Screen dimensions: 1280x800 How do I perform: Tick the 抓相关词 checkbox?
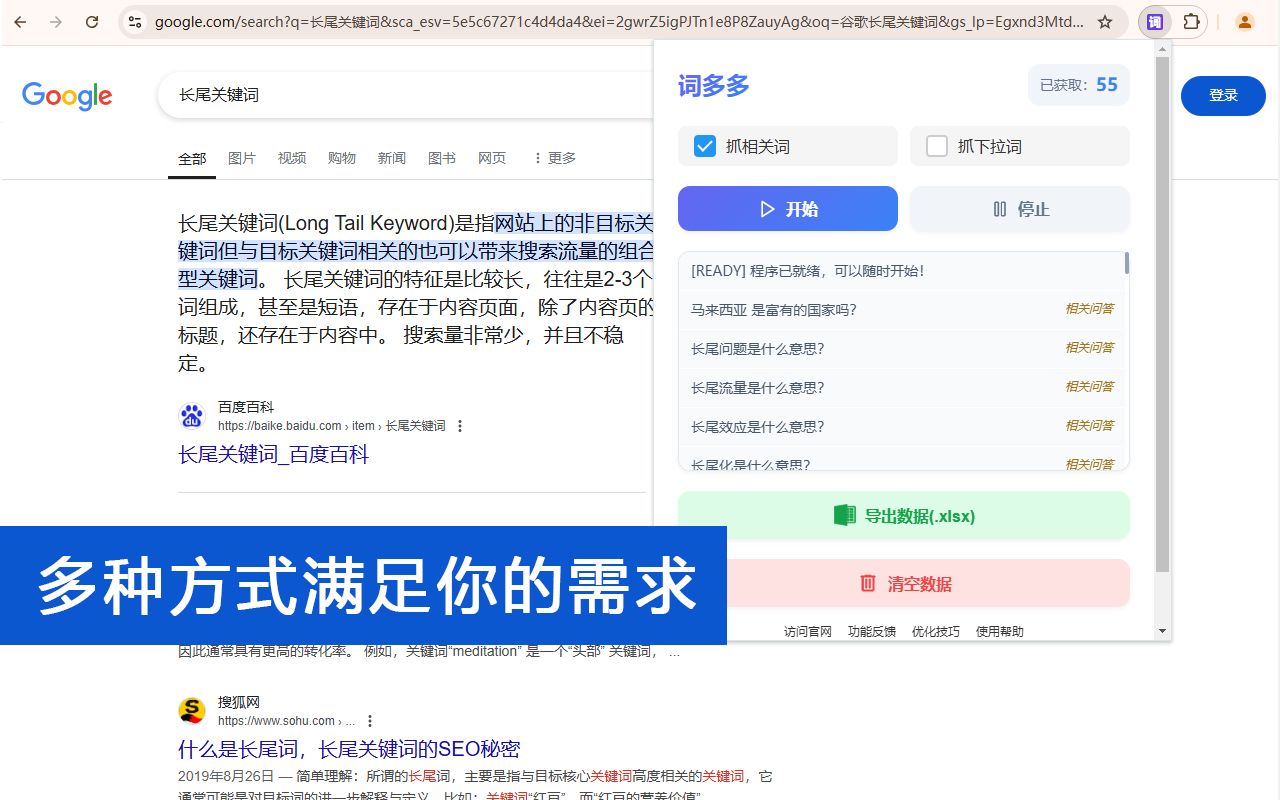pyautogui.click(x=705, y=146)
